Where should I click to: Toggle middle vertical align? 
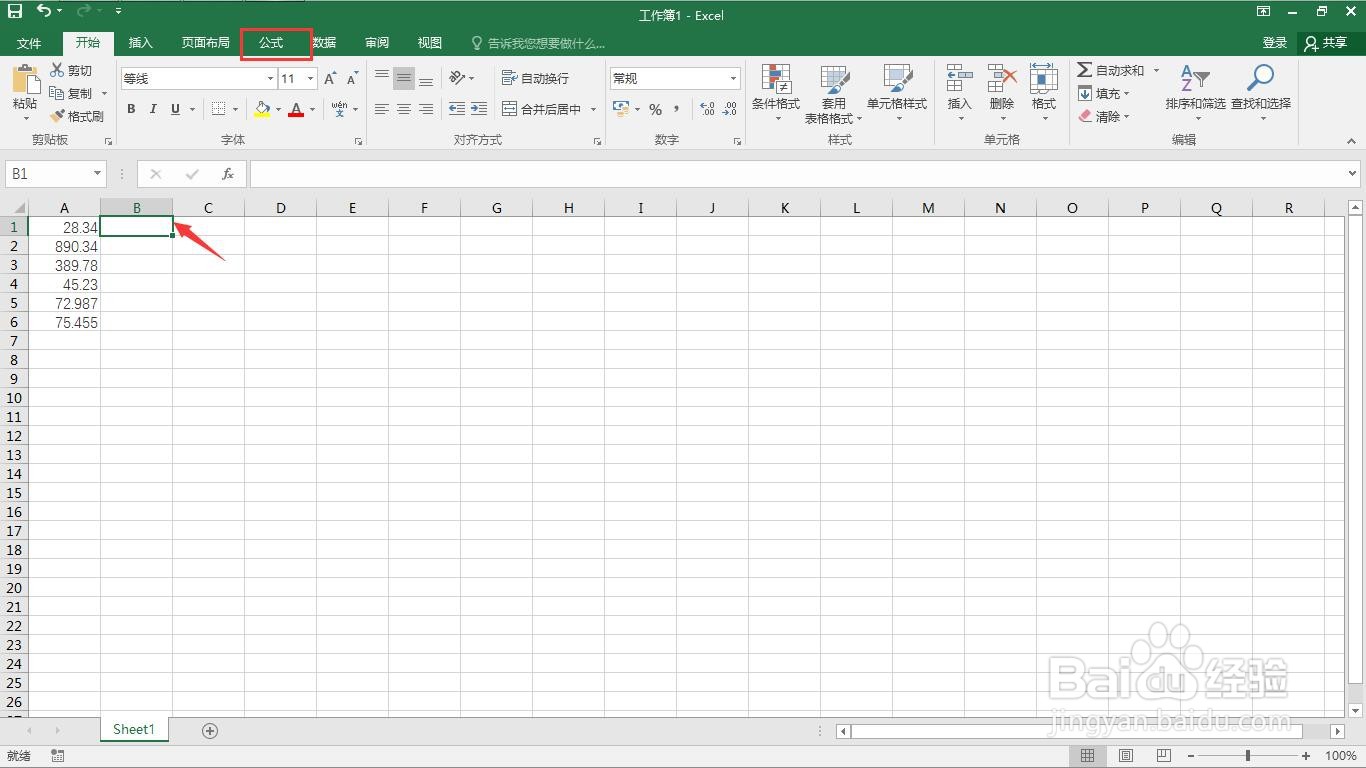point(404,78)
